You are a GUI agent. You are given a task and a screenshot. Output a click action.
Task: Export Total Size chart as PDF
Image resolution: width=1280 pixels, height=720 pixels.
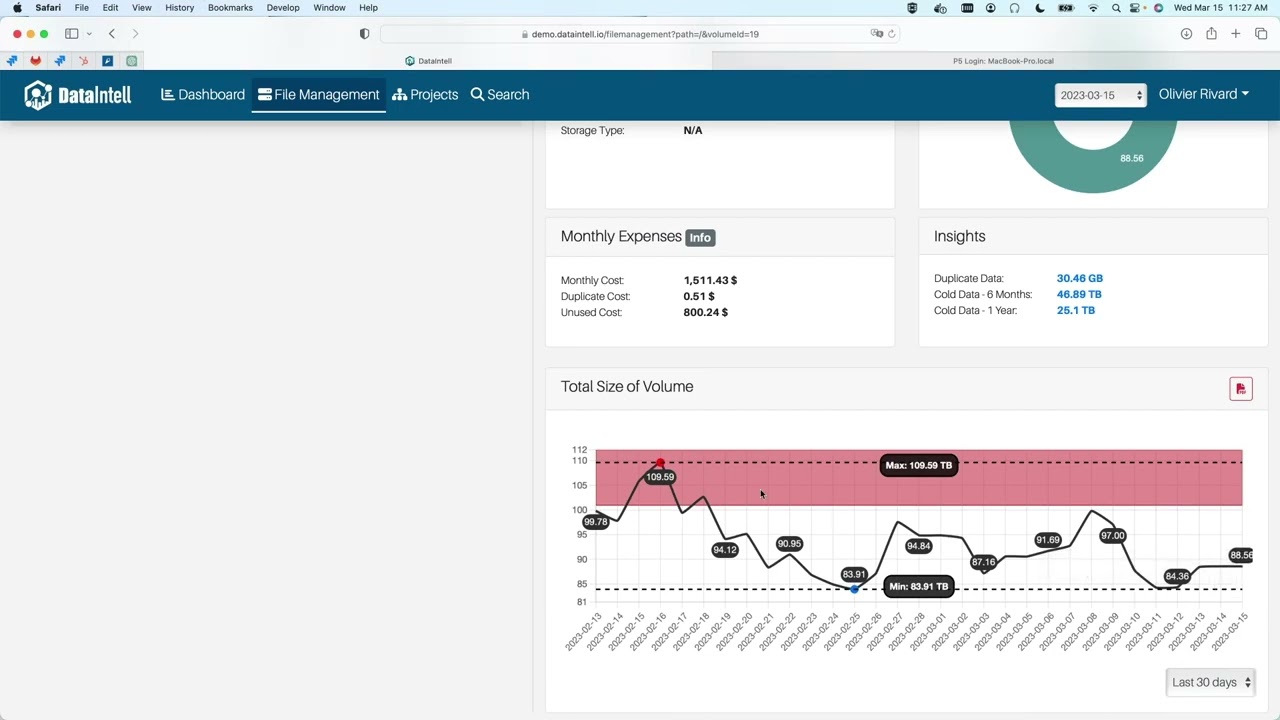click(1241, 389)
